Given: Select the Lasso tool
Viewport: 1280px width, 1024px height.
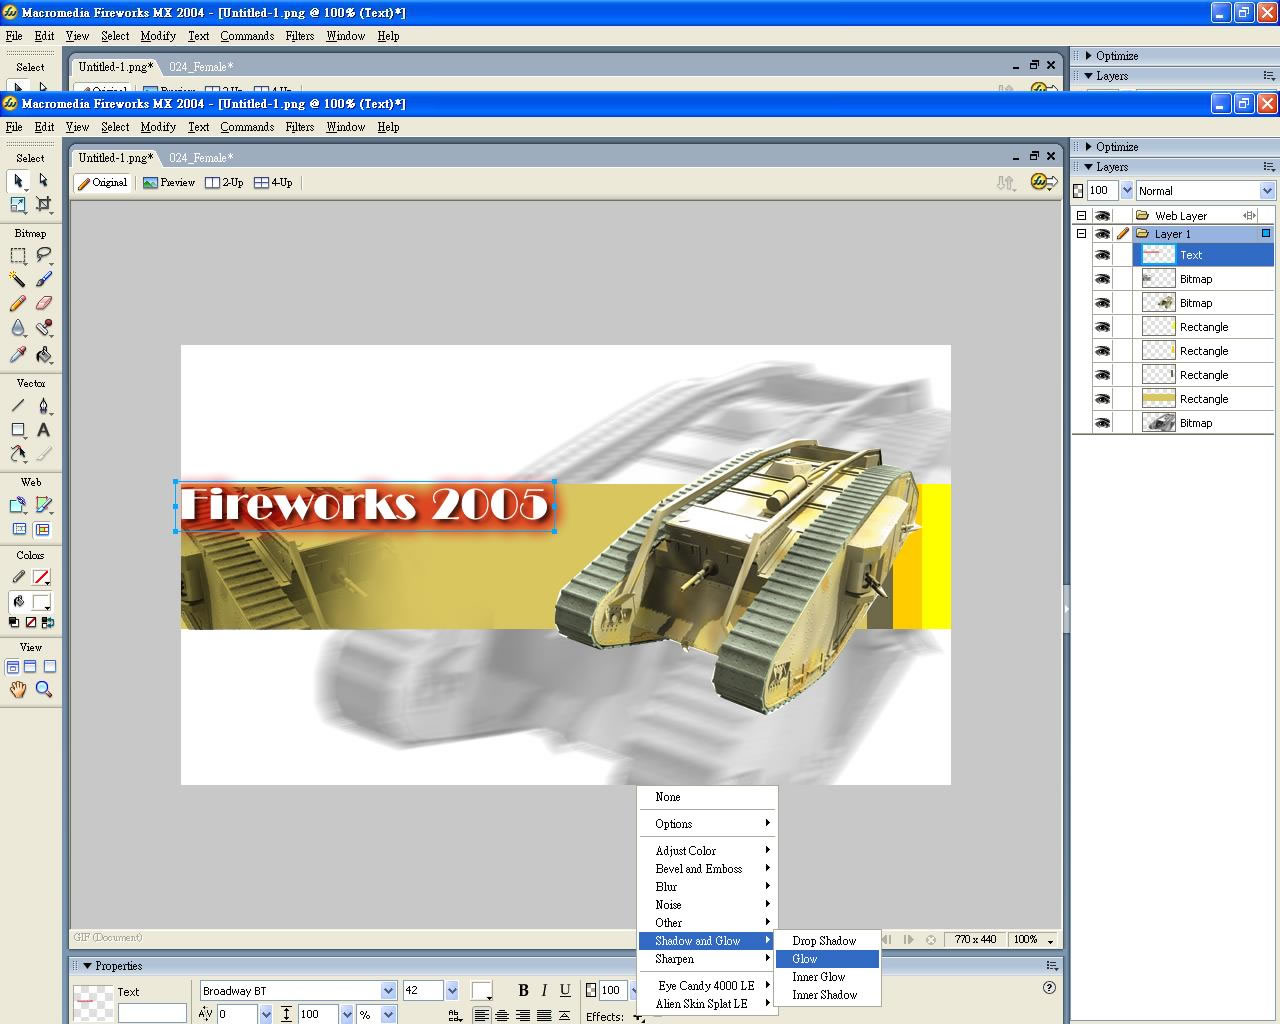Looking at the screenshot, I should click(x=43, y=256).
